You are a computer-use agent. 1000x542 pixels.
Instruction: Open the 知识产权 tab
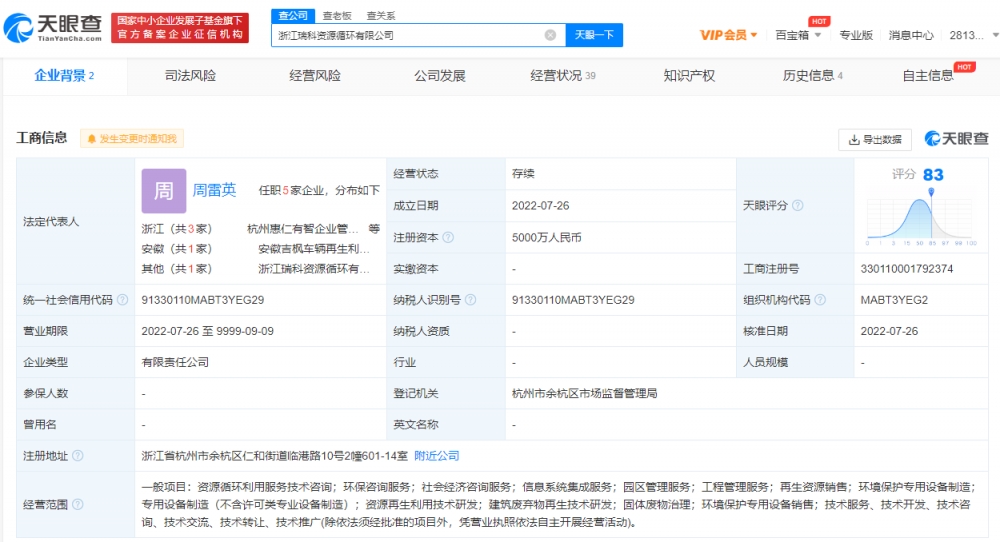[689, 76]
